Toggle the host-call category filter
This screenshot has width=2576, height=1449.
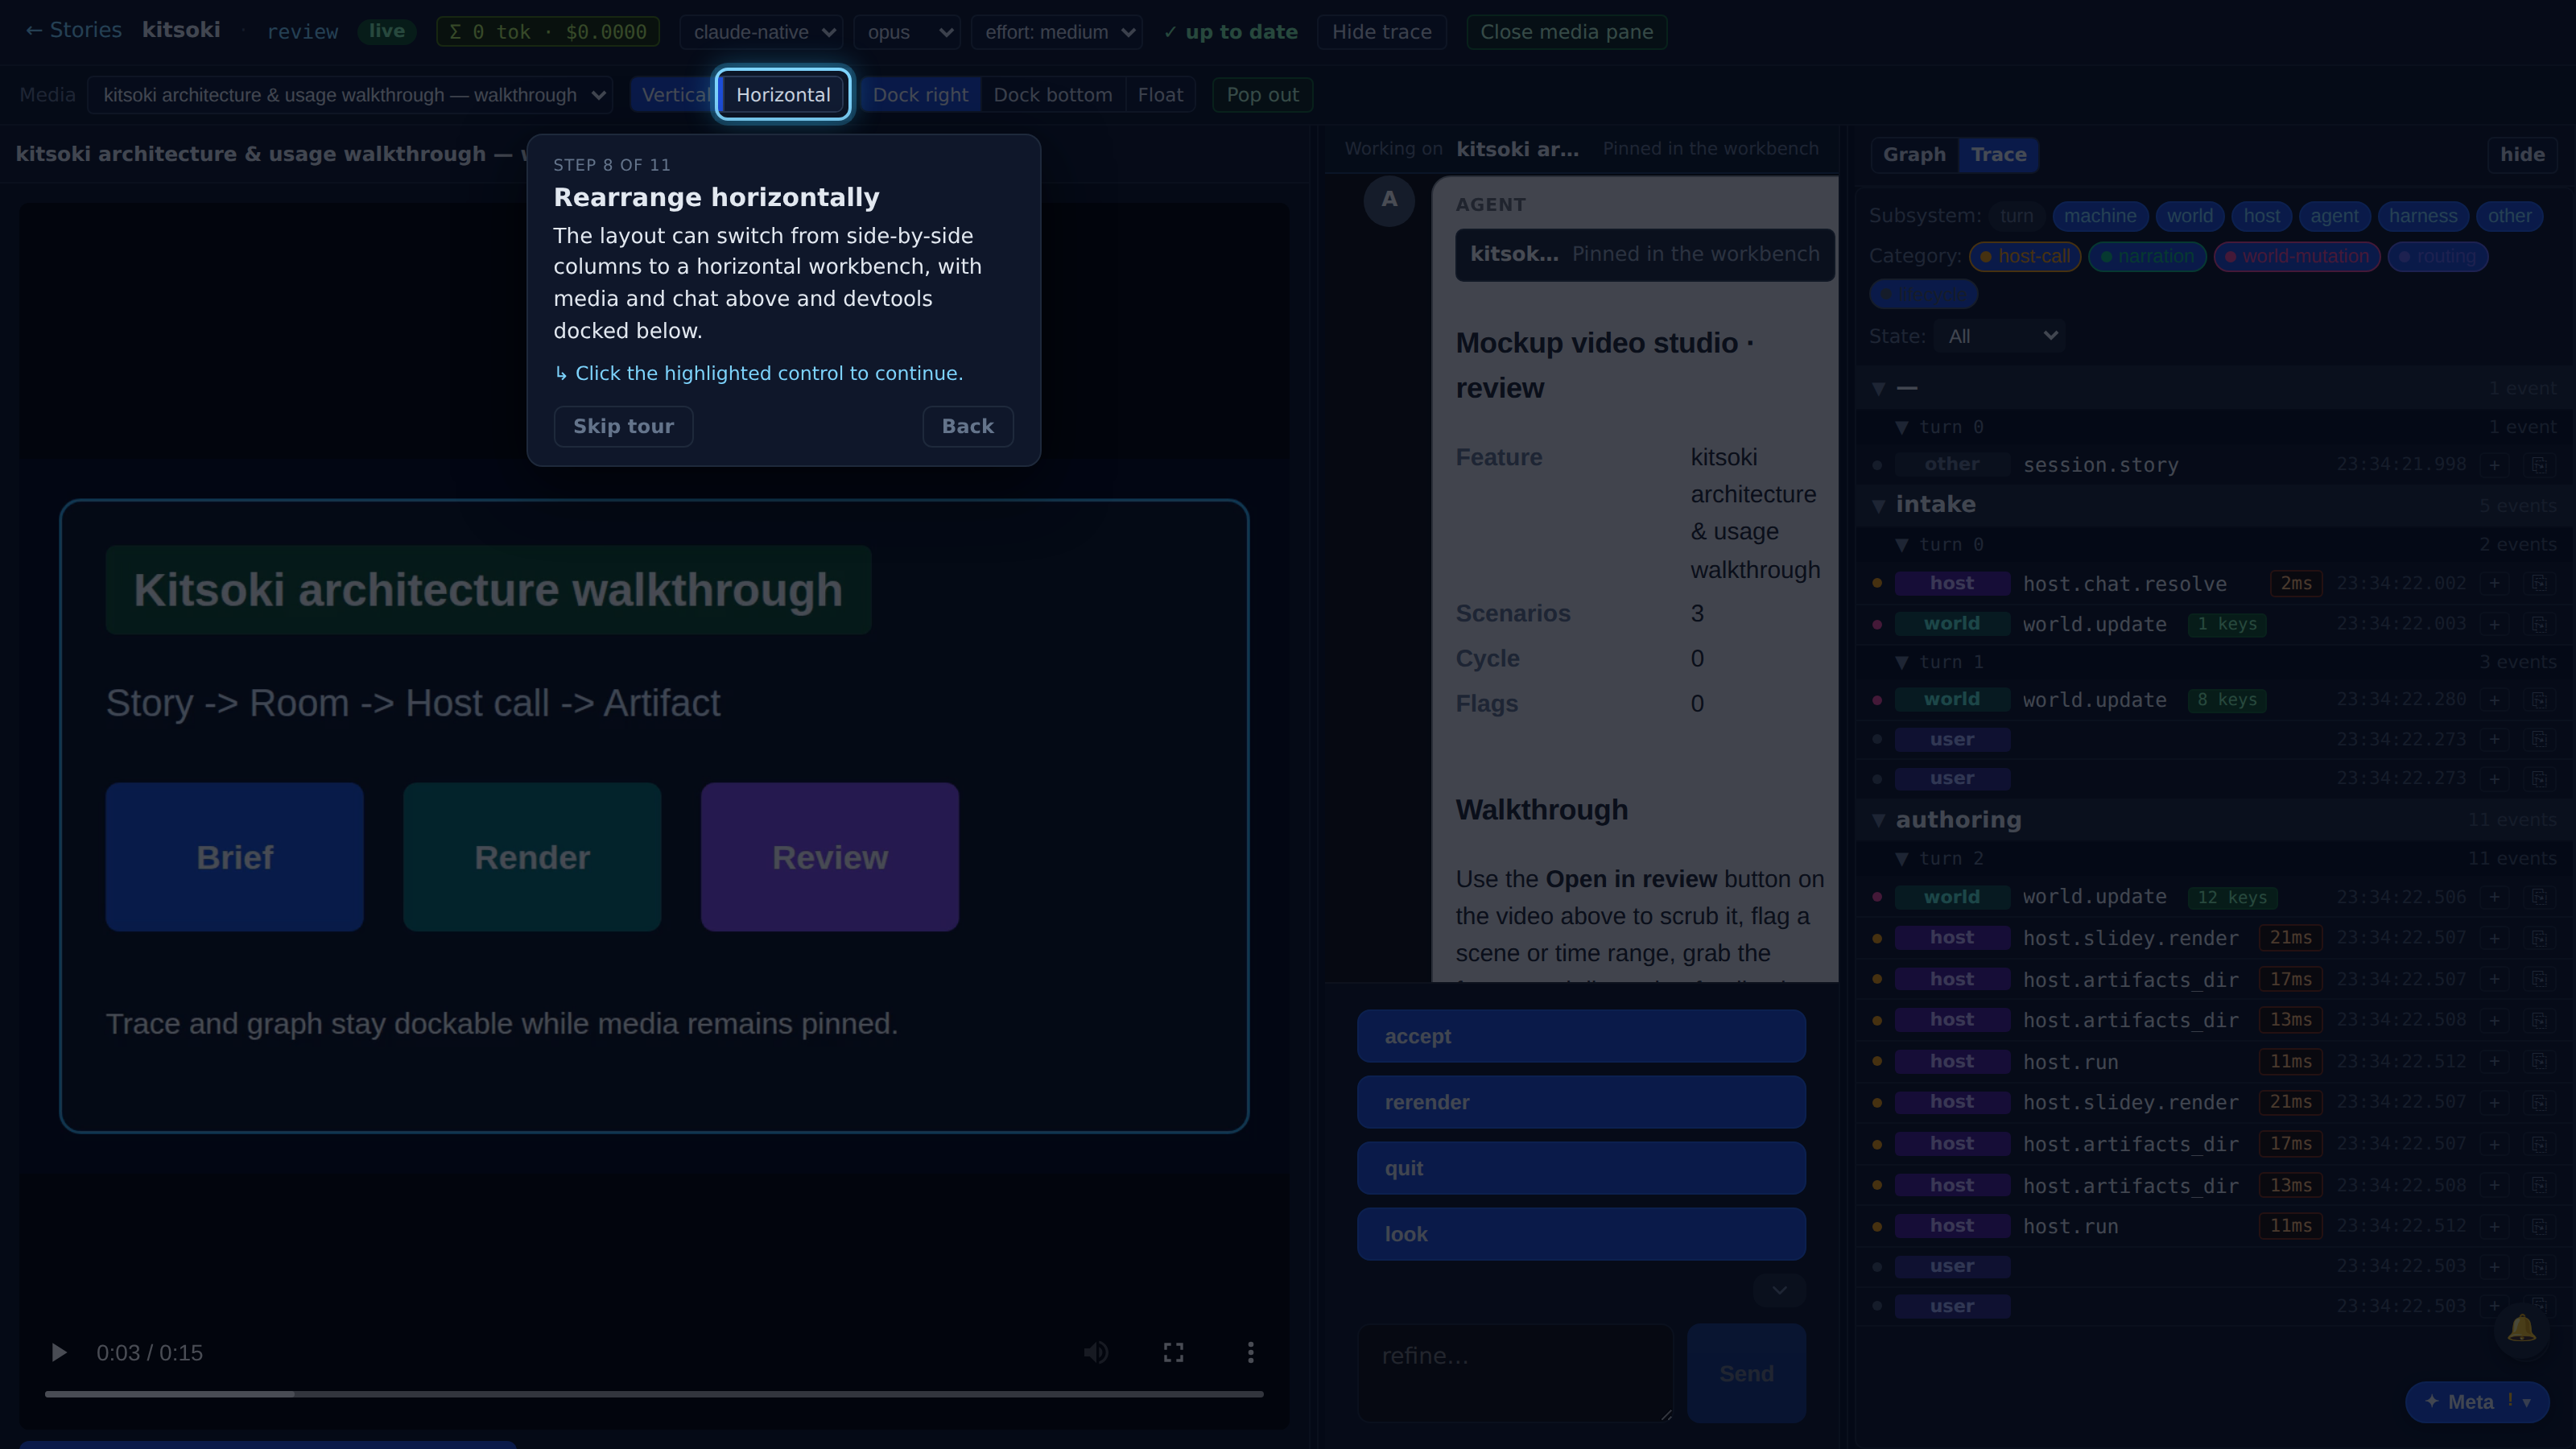2025,257
